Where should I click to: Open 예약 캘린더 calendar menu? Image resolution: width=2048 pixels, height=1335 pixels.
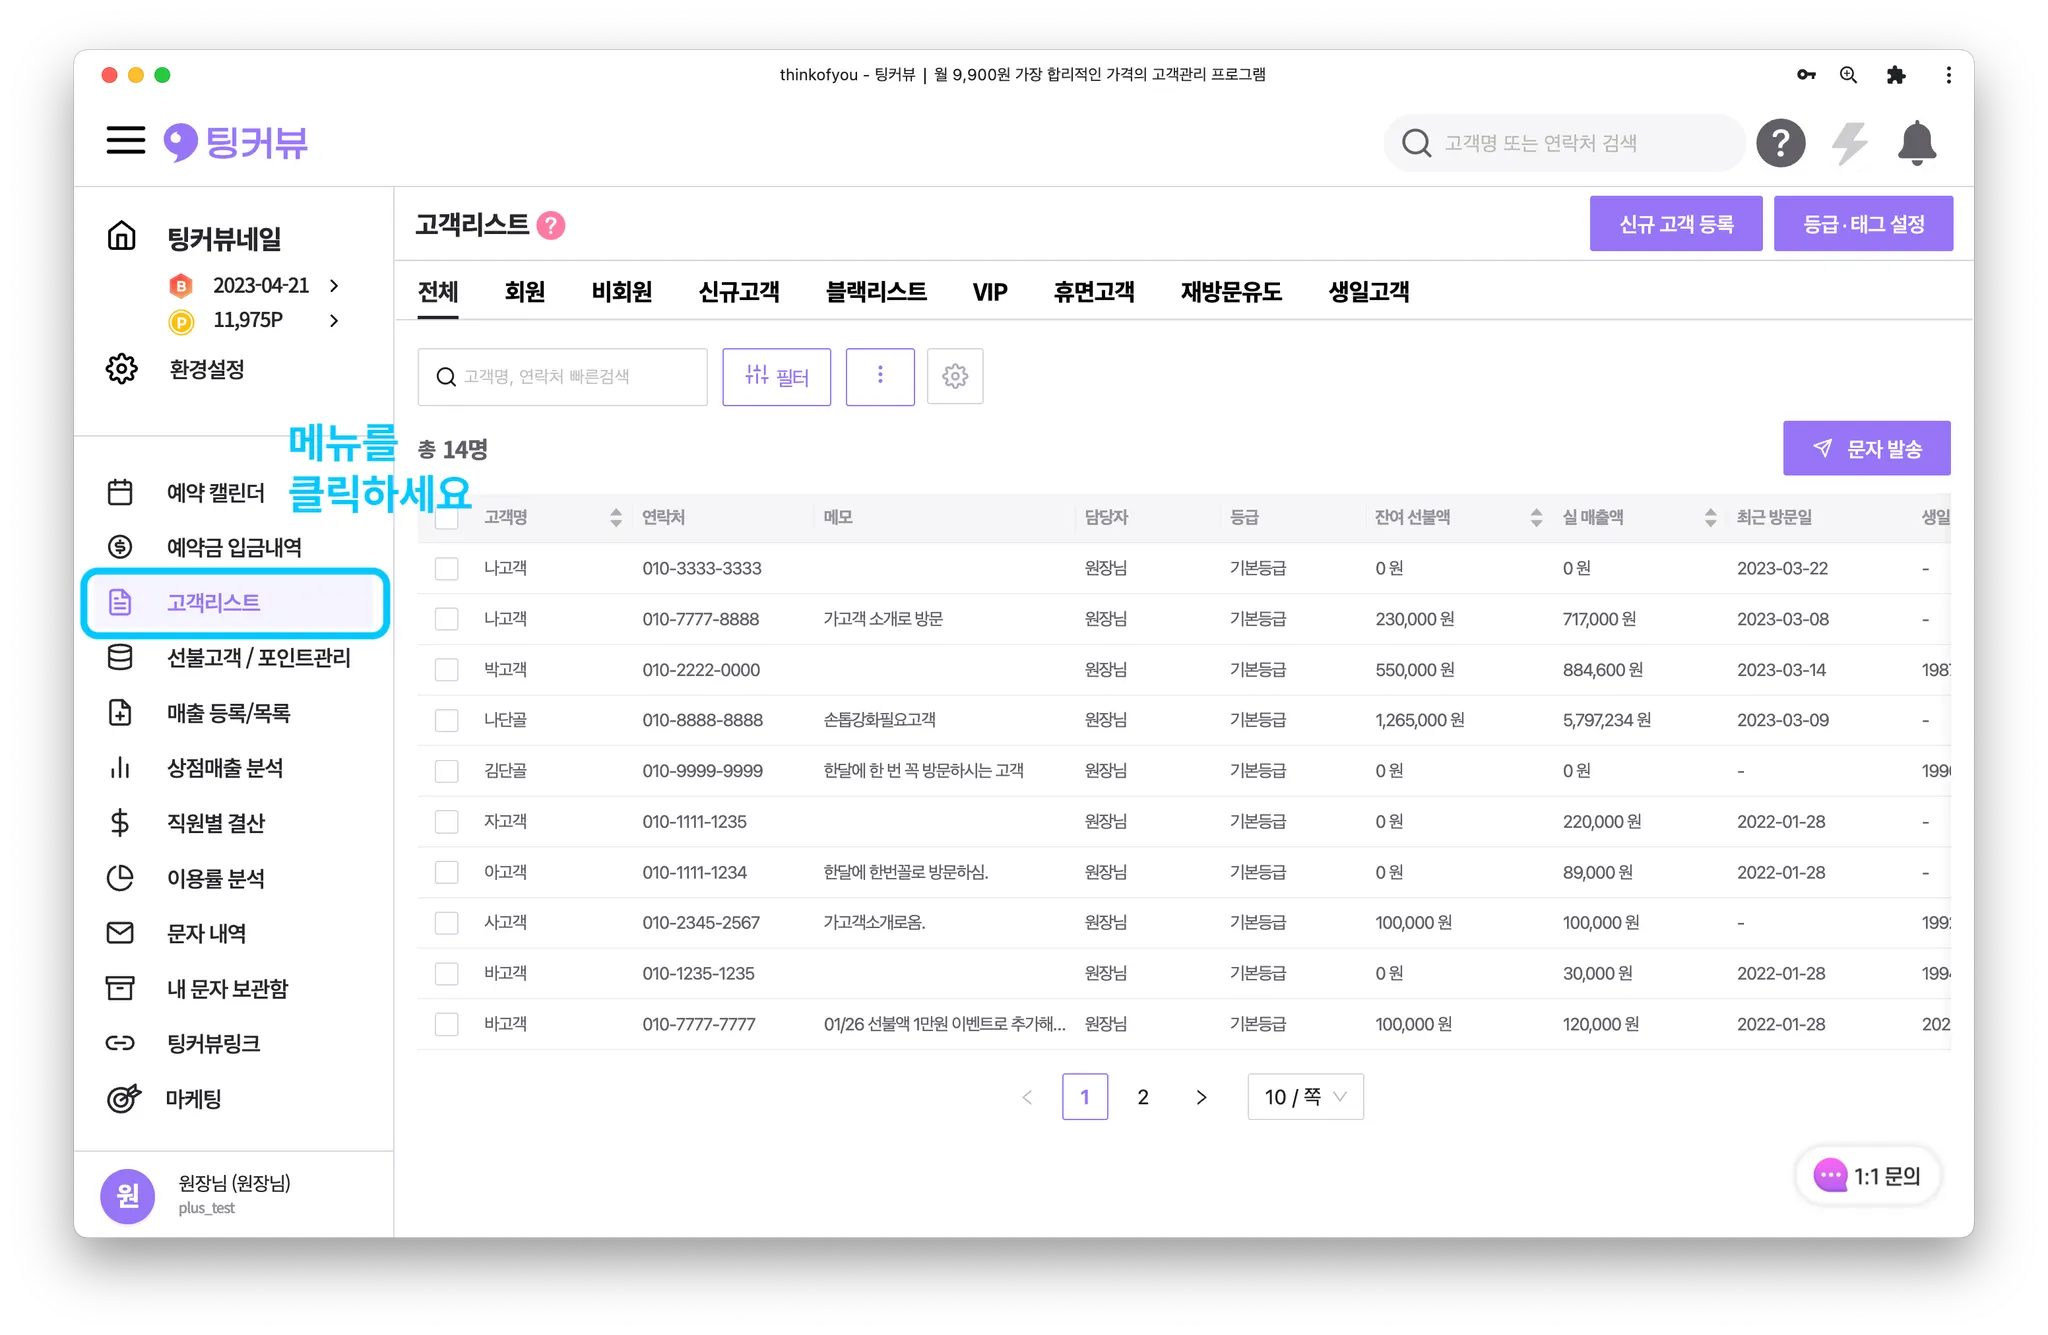coord(215,493)
